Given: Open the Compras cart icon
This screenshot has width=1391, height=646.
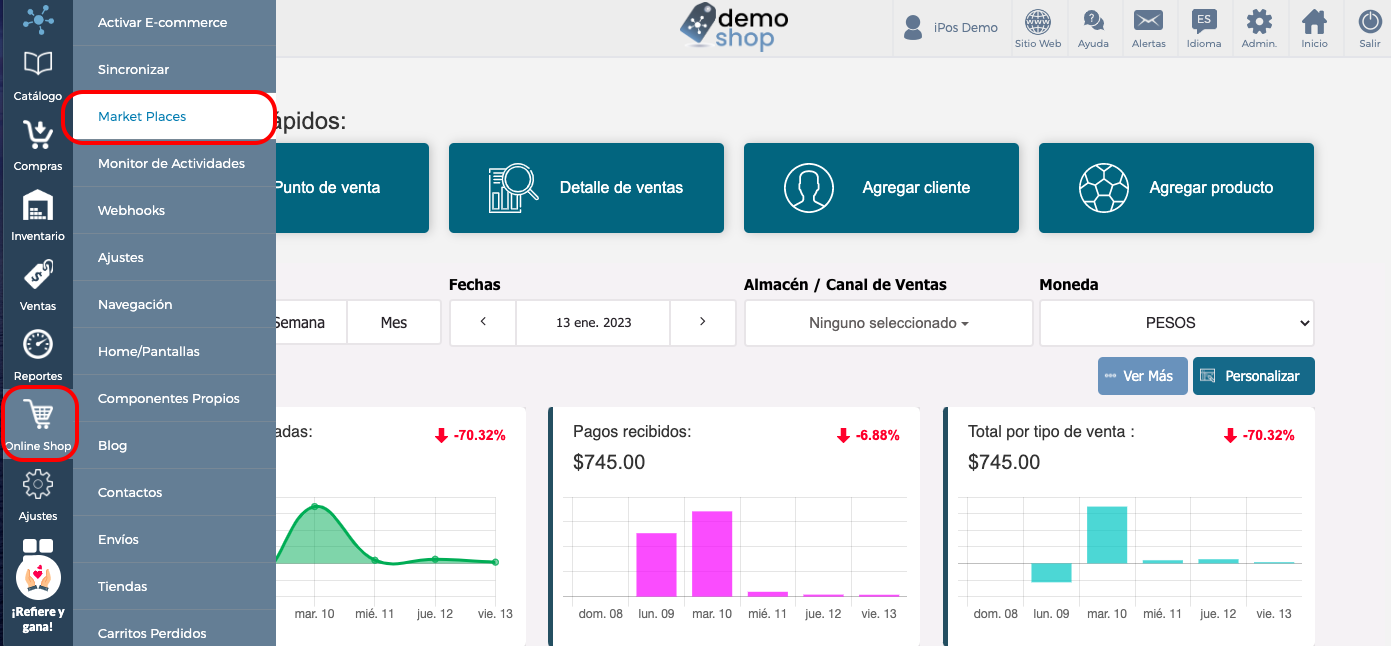Looking at the screenshot, I should [38, 136].
